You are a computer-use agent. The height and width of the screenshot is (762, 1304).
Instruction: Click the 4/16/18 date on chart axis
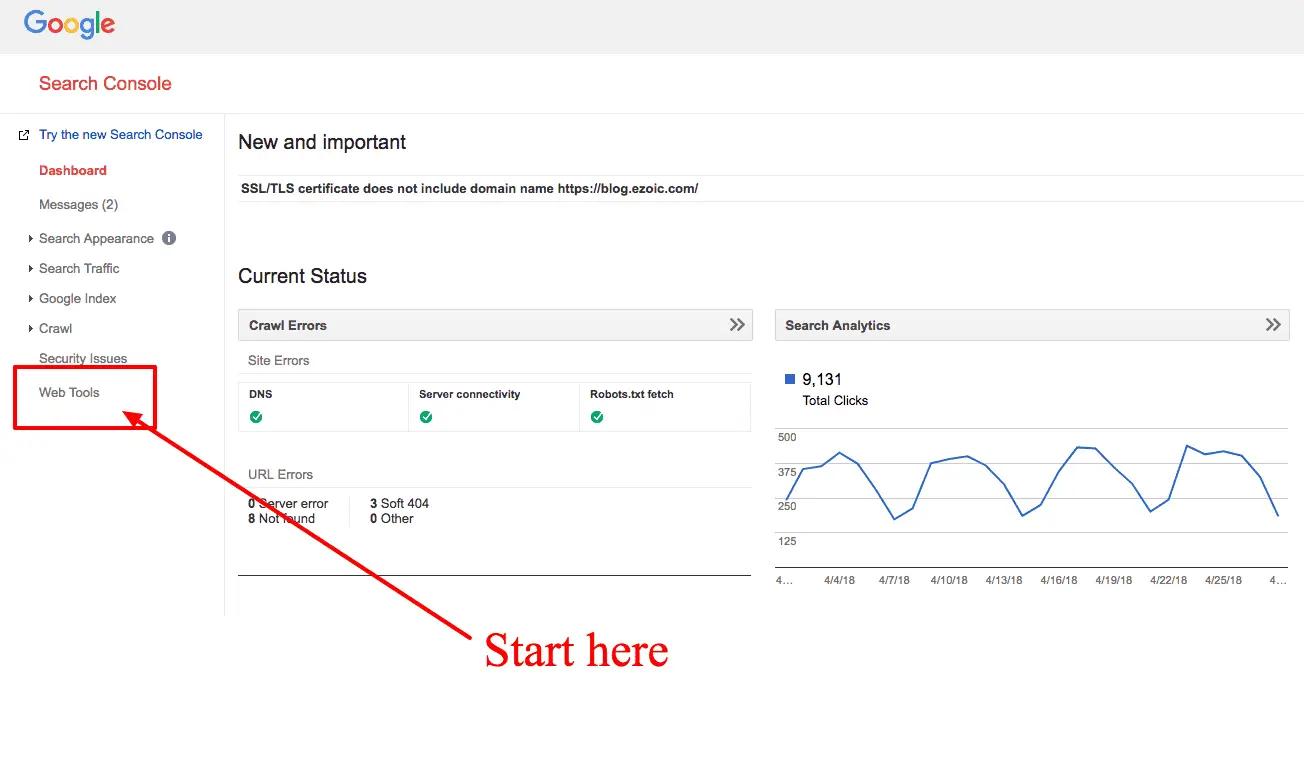[1059, 580]
